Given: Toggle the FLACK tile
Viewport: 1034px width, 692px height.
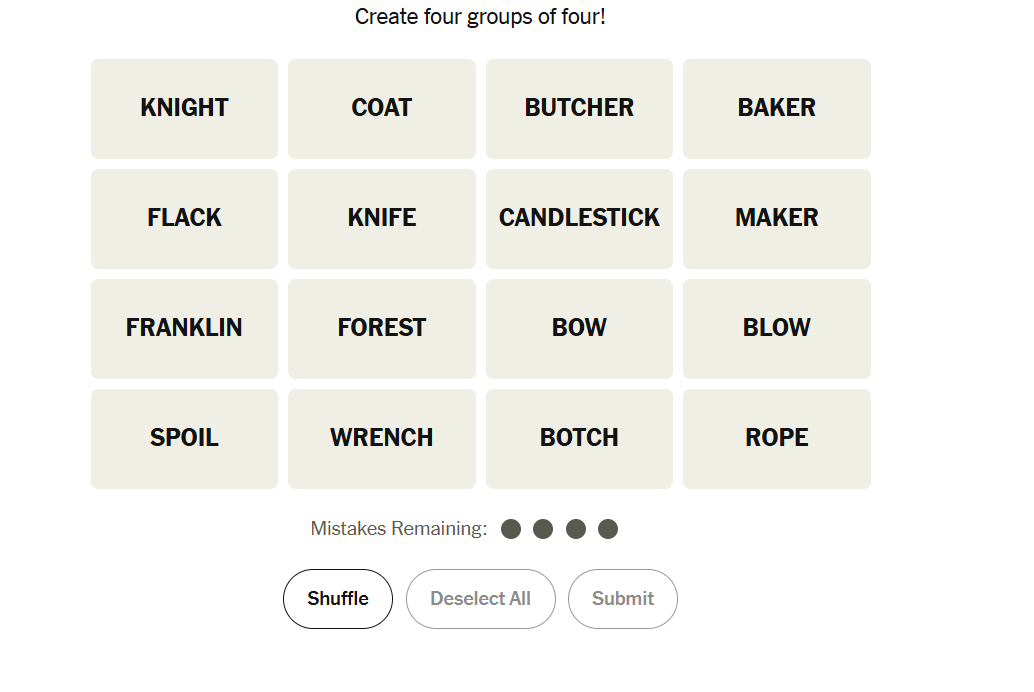Looking at the screenshot, I should pyautogui.click(x=184, y=218).
